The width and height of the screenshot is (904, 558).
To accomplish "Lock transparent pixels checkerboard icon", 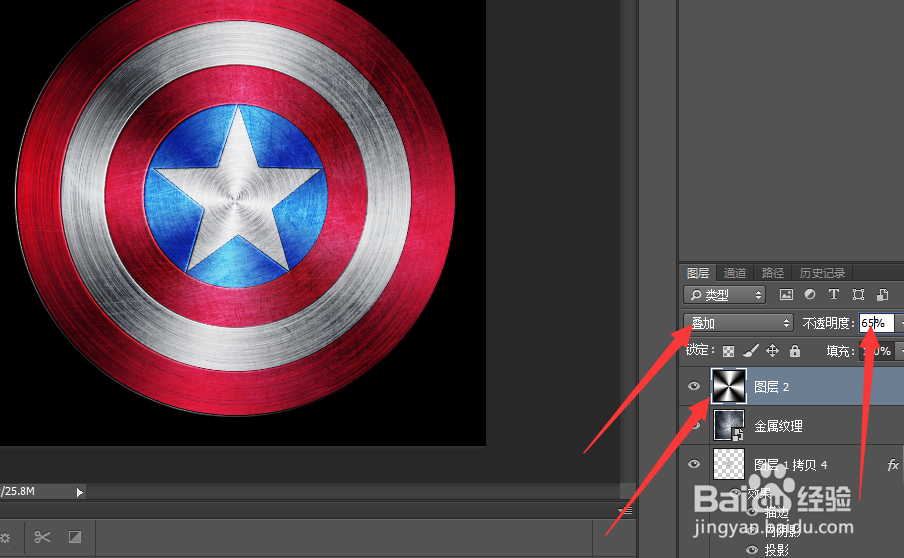I will pos(729,351).
